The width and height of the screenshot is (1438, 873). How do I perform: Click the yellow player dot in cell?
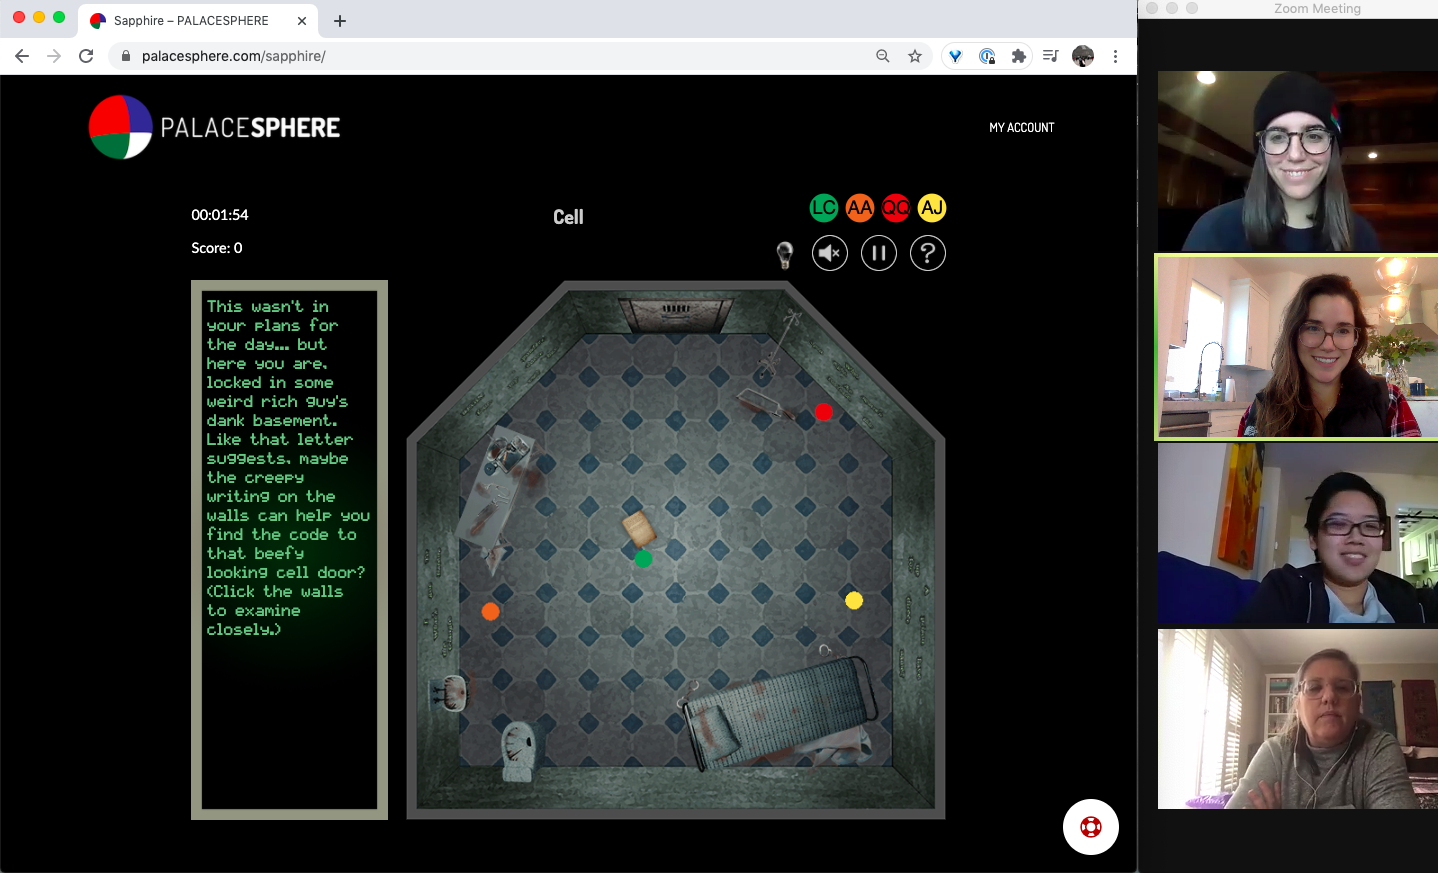(854, 600)
